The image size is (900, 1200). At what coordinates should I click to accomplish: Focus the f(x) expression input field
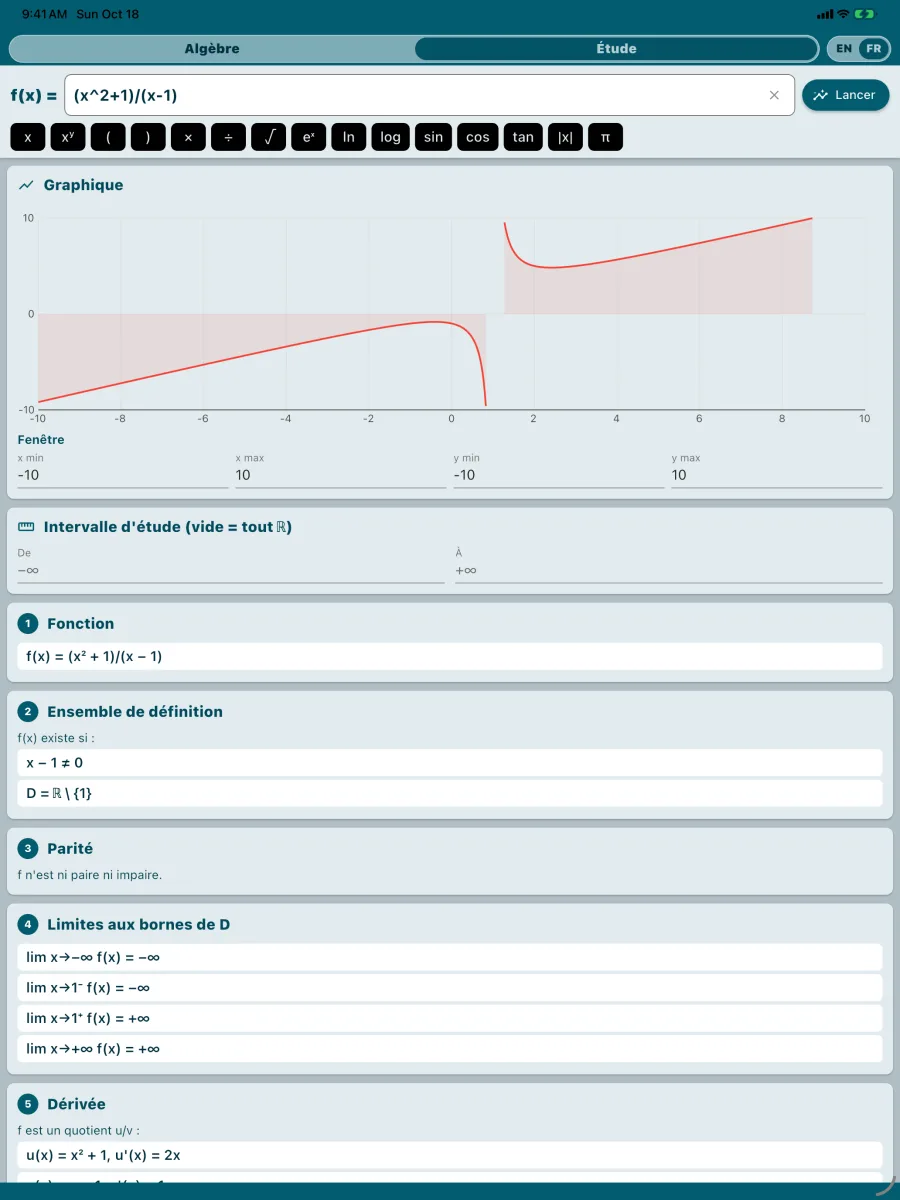point(429,95)
